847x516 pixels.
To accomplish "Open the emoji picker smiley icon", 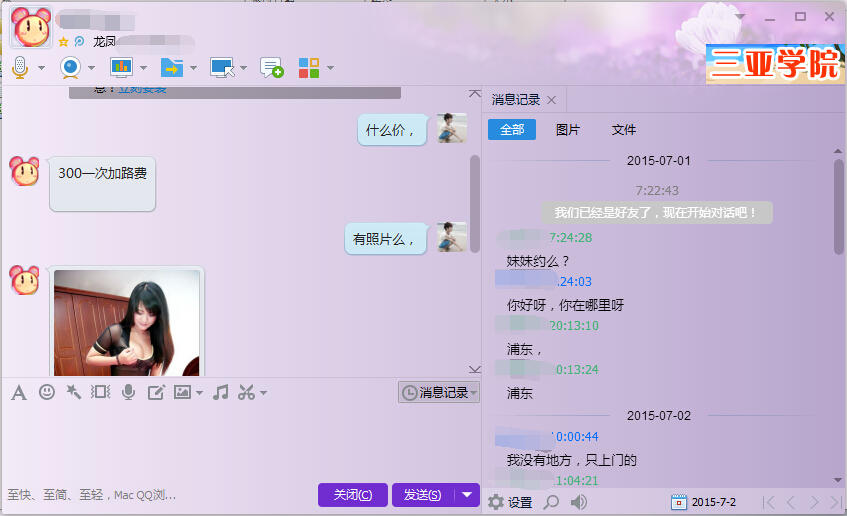I will tap(46, 392).
